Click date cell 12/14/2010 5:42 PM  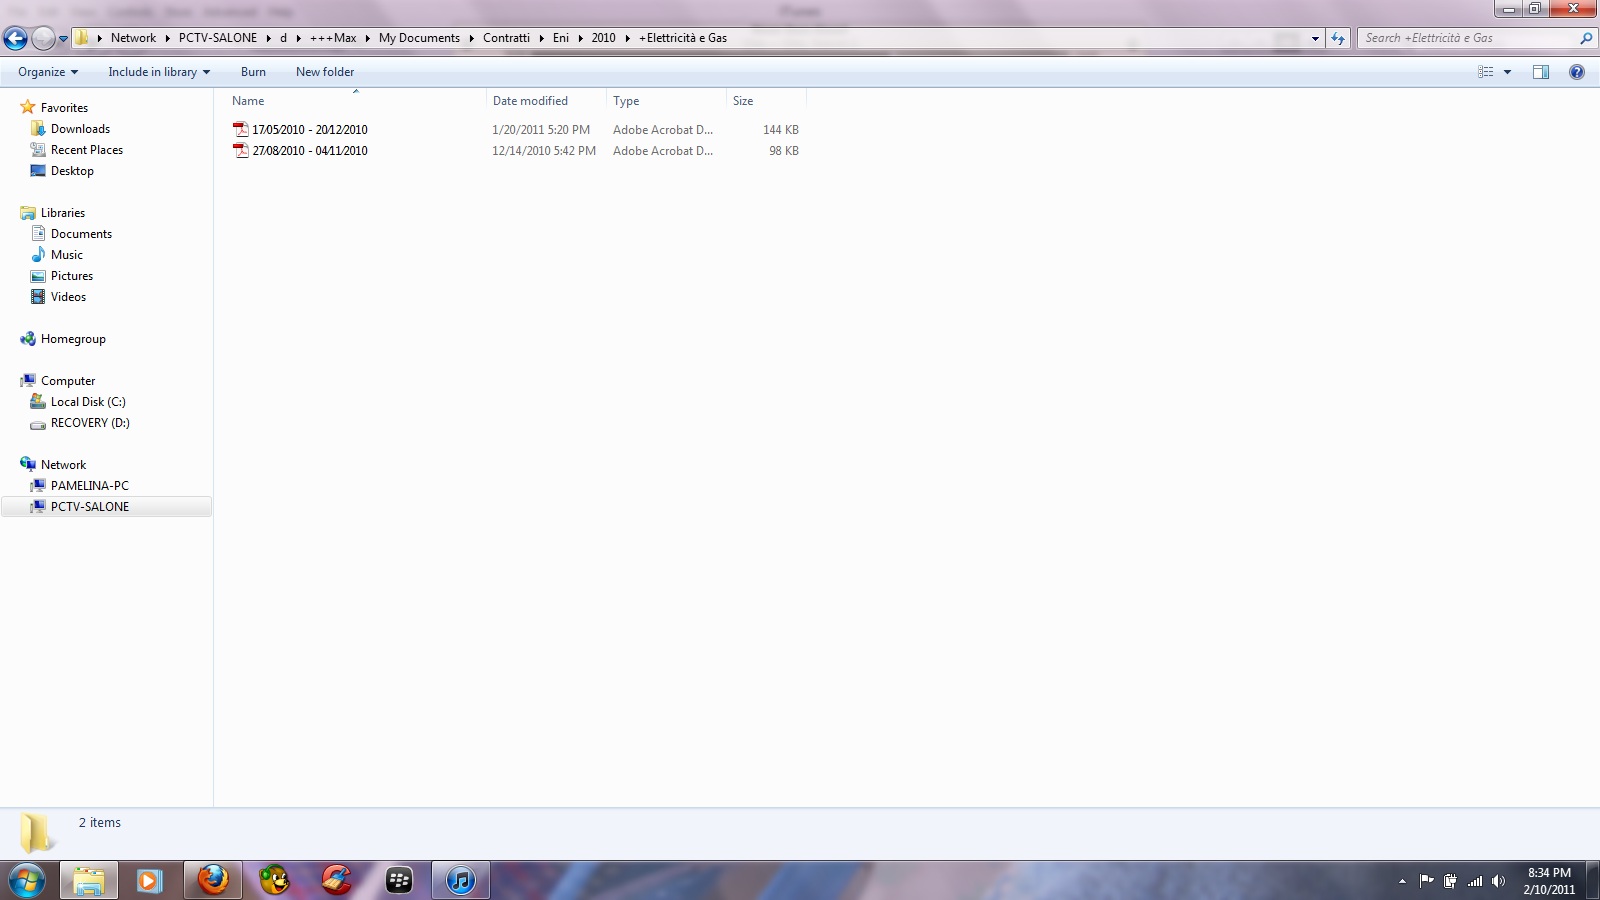544,151
